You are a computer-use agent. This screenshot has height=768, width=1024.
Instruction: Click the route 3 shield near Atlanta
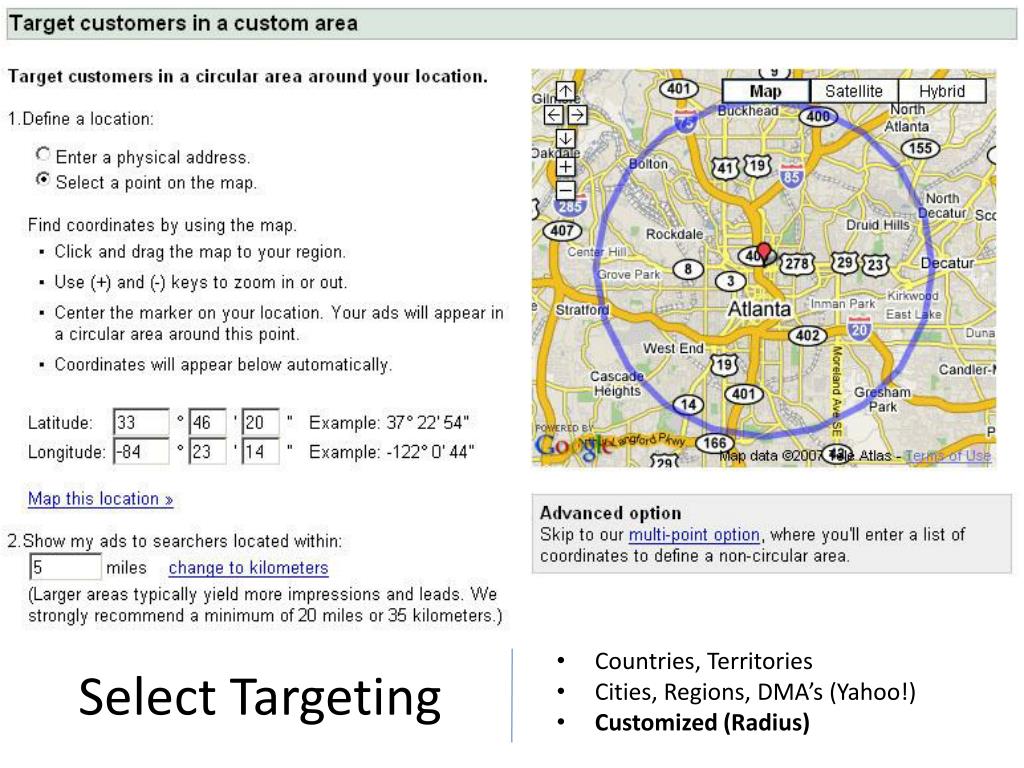point(730,281)
